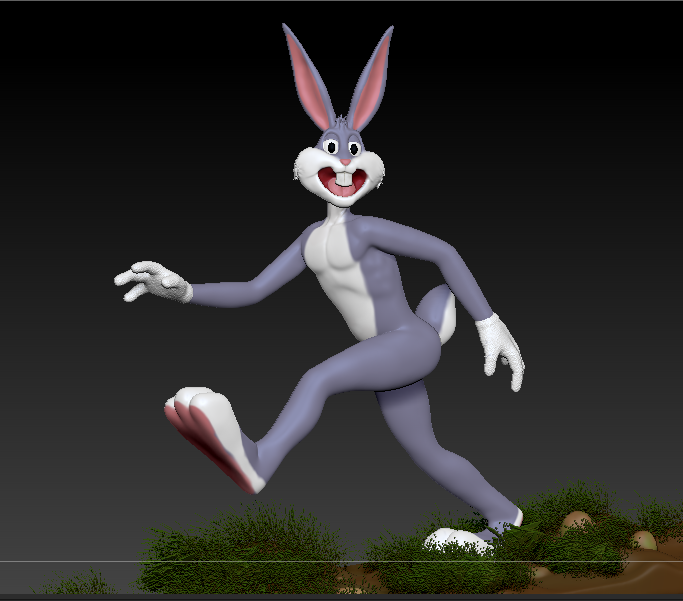Click the planted foot in the grass
Screen dimensions: 683x601
tap(460, 538)
